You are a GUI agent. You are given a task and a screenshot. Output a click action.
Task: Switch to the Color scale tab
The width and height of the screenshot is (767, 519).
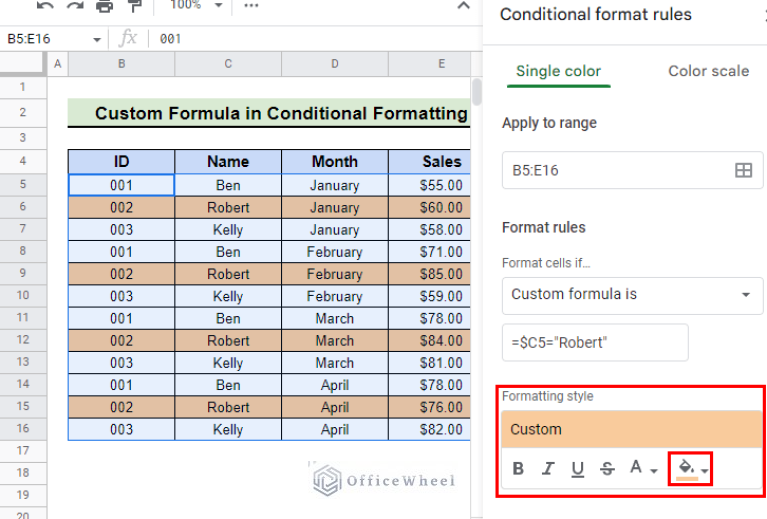click(708, 71)
